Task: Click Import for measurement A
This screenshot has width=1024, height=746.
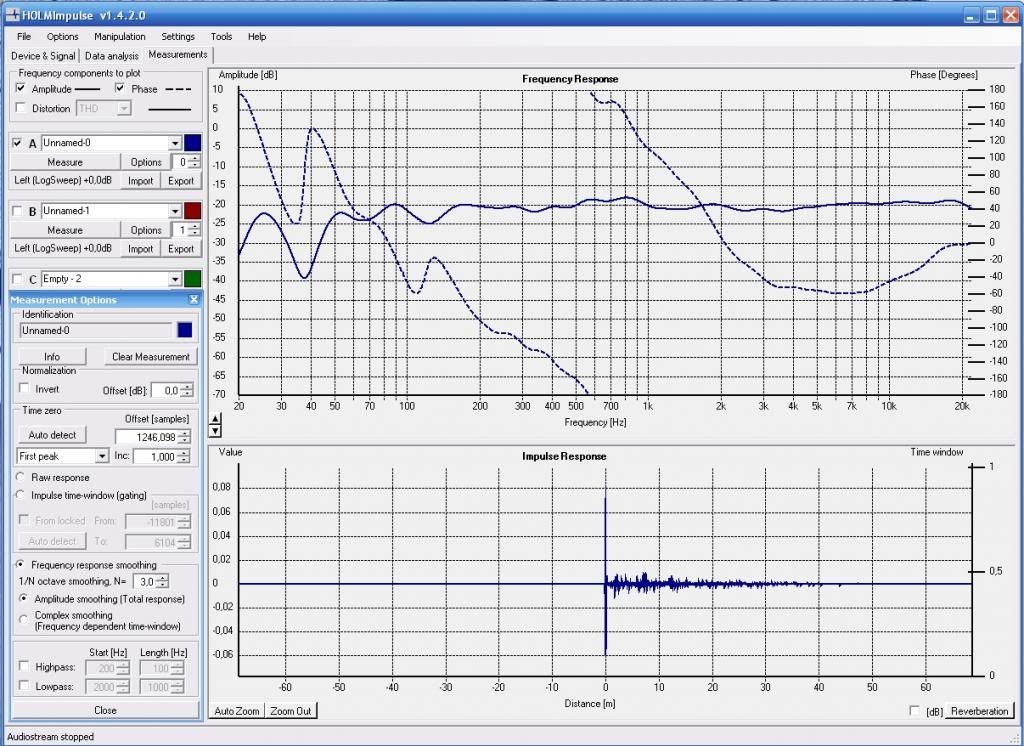Action: tap(140, 181)
